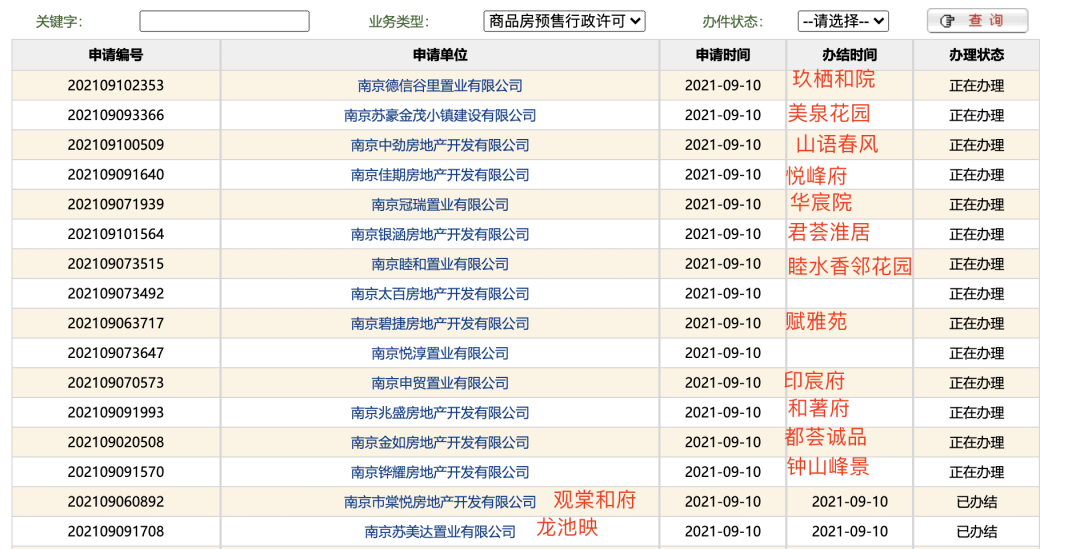This screenshot has width=1080, height=549.
Task: Open 南京碧捷房地产开发有限公司 link
Action: 440,324
